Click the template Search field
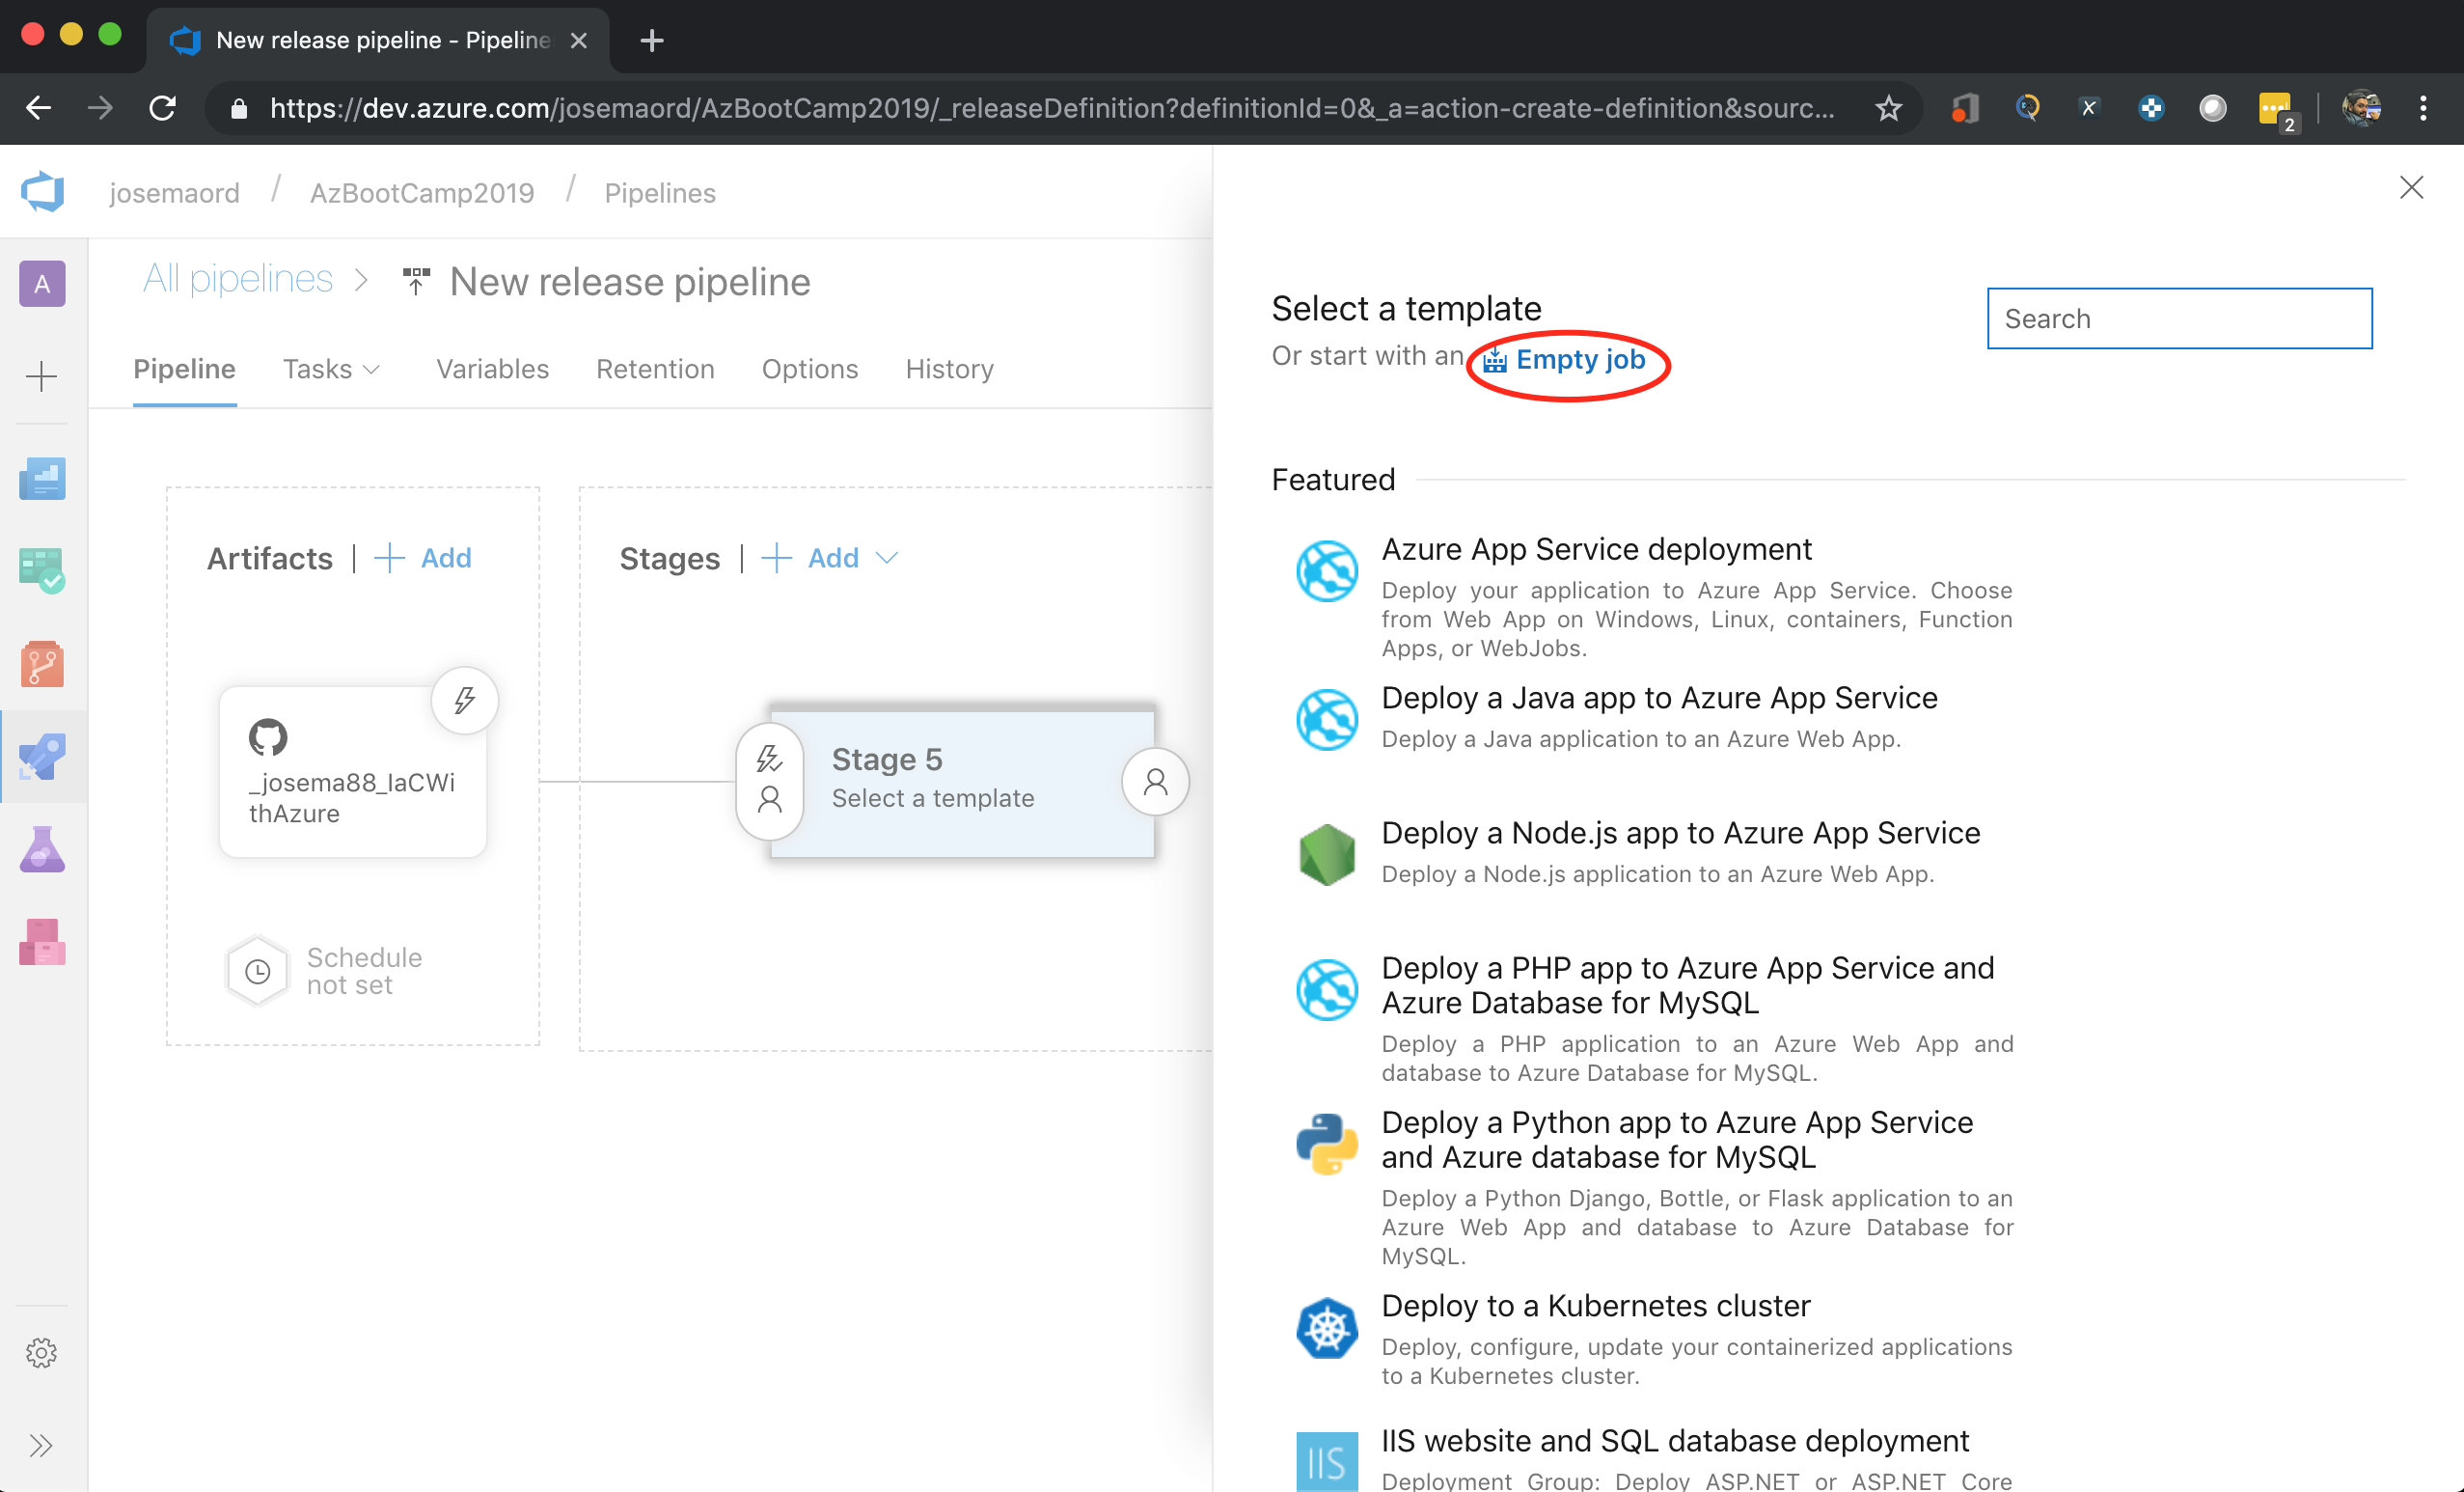The image size is (2464, 1492). pos(2179,319)
